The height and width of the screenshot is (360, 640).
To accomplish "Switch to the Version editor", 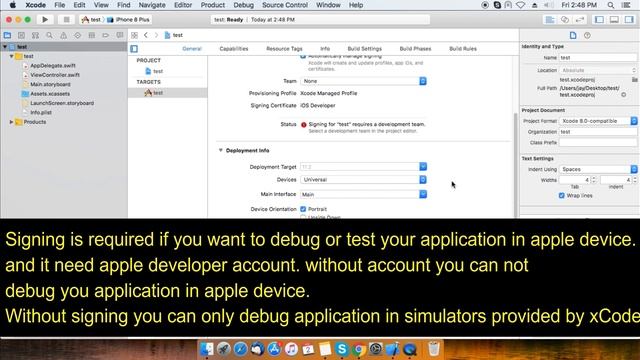I will [x=580, y=20].
